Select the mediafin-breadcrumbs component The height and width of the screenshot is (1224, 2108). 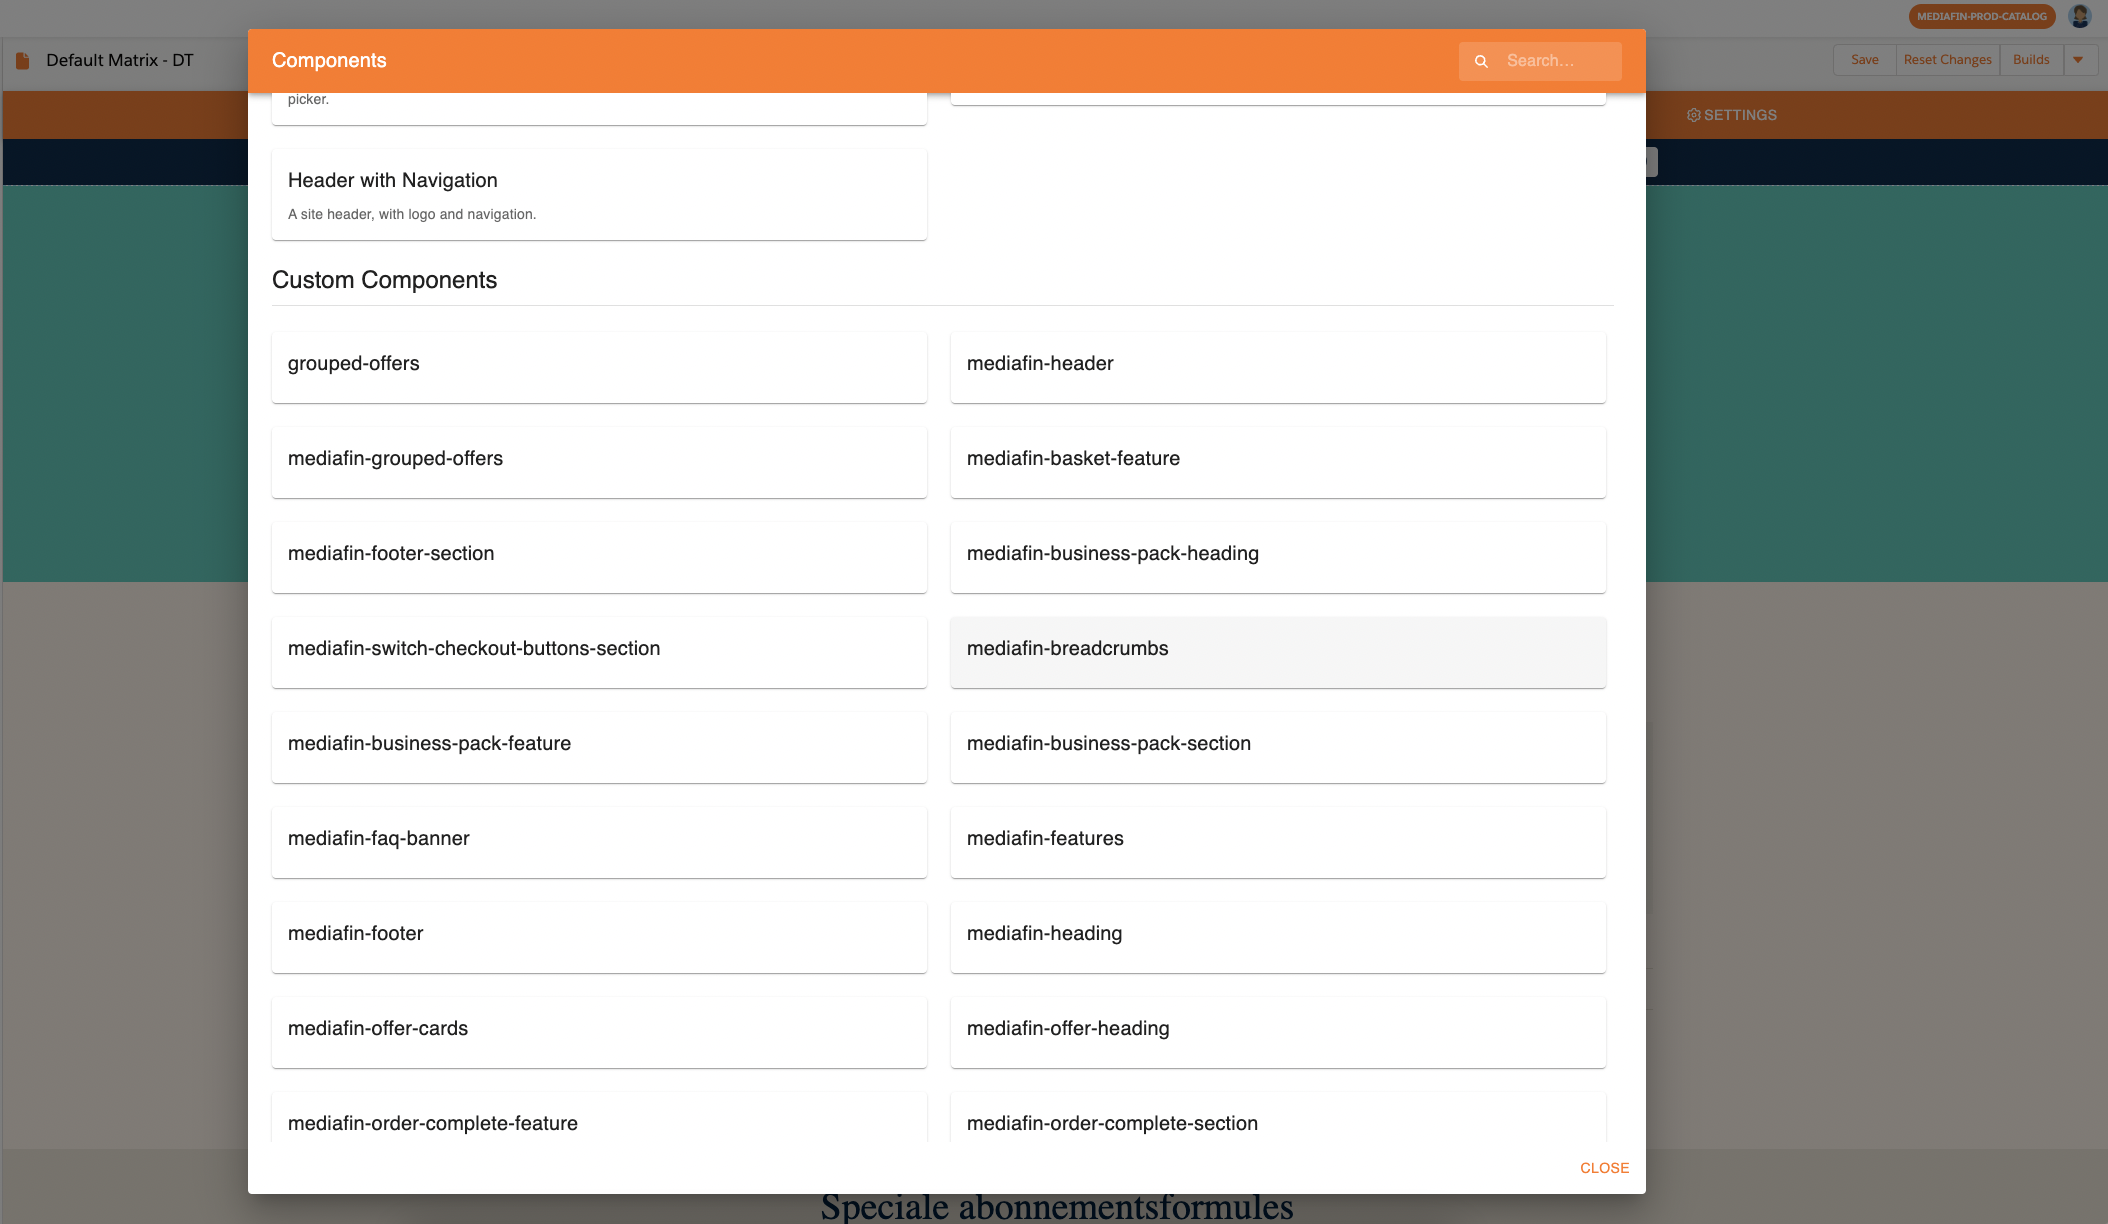point(1278,652)
